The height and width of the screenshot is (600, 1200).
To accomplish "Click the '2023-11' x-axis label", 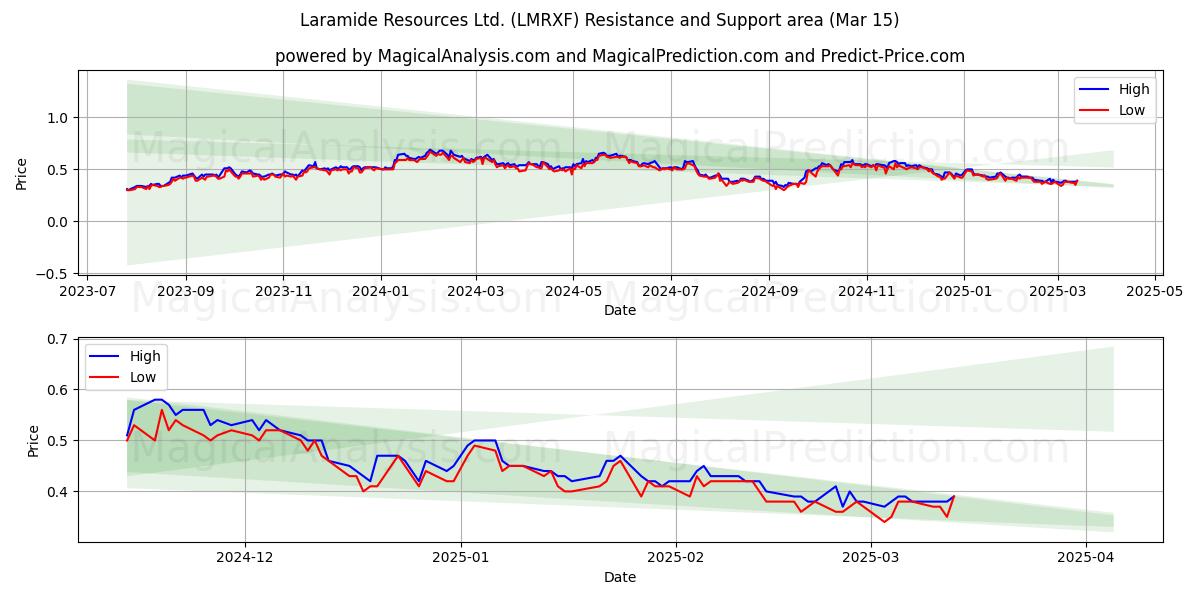I will [x=283, y=293].
